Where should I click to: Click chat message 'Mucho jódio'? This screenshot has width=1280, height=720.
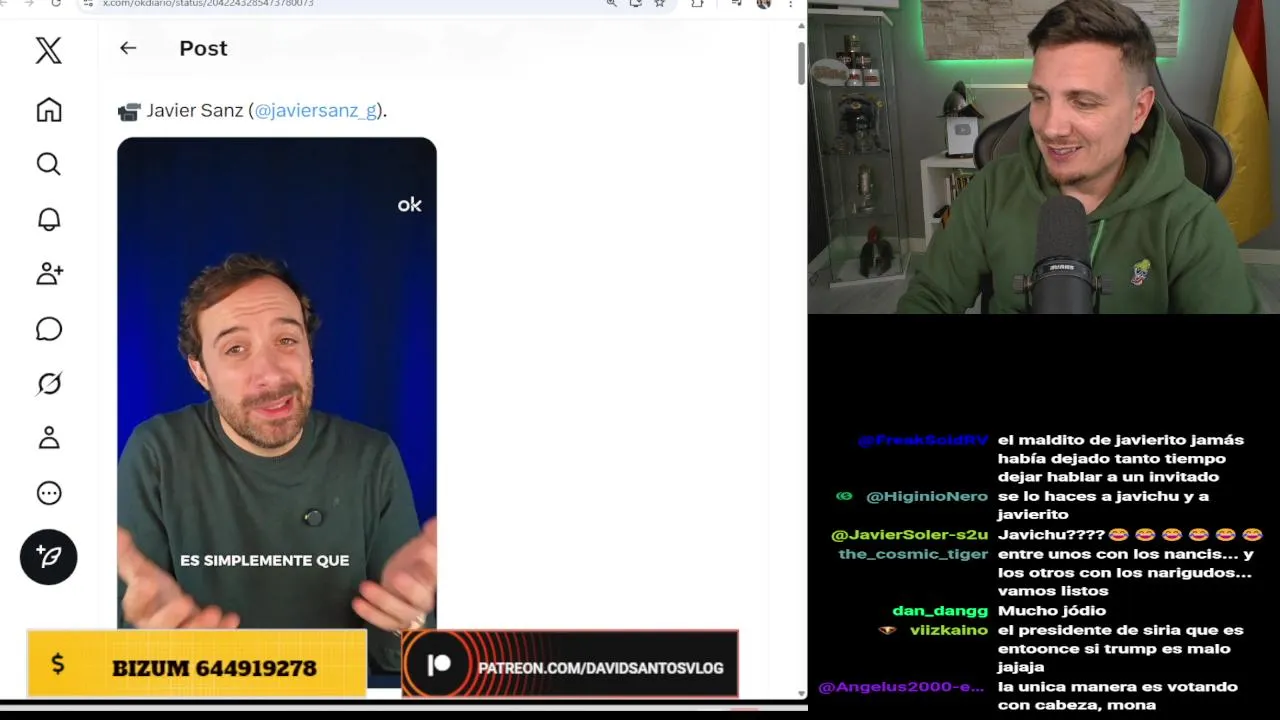[1052, 611]
